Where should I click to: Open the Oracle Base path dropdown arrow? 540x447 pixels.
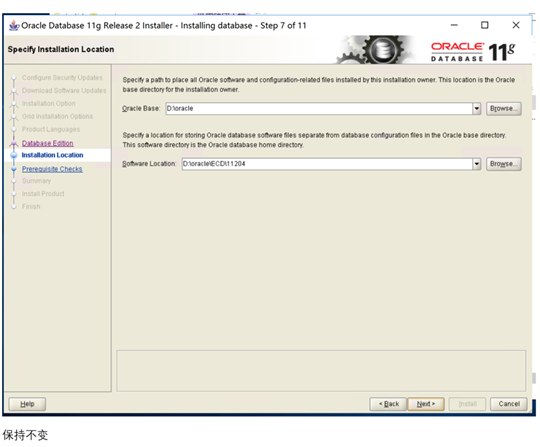[476, 108]
